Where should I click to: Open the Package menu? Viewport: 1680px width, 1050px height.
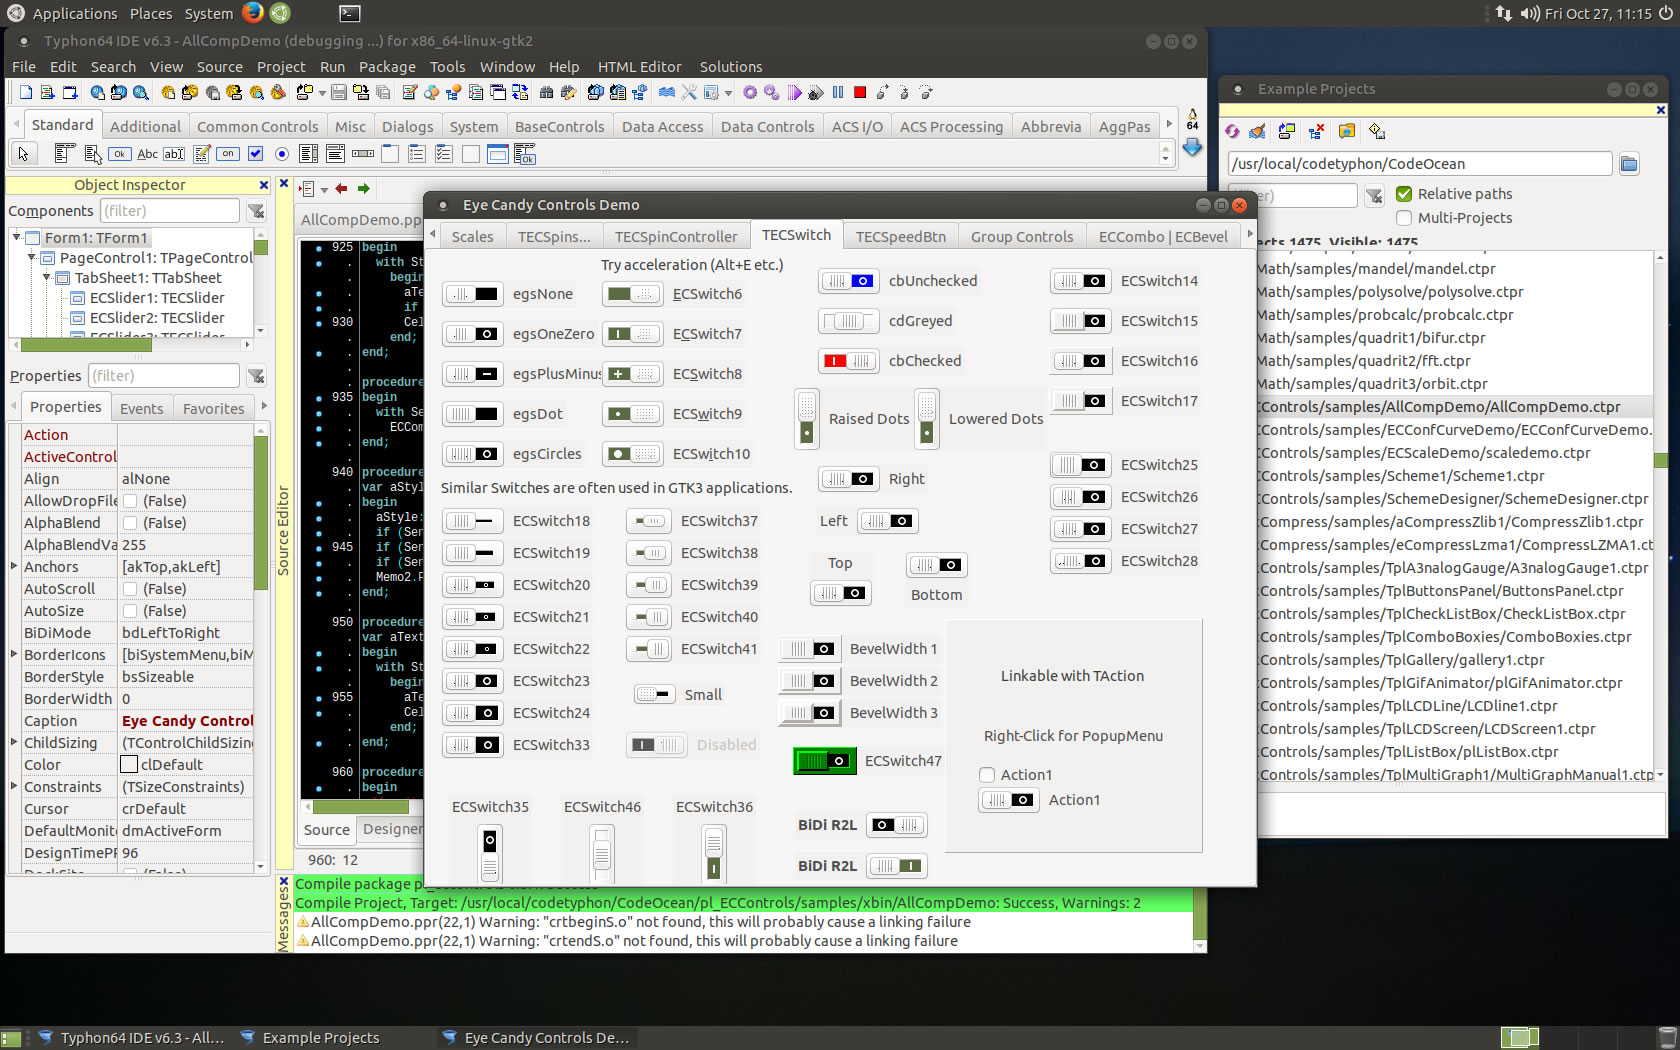[387, 67]
